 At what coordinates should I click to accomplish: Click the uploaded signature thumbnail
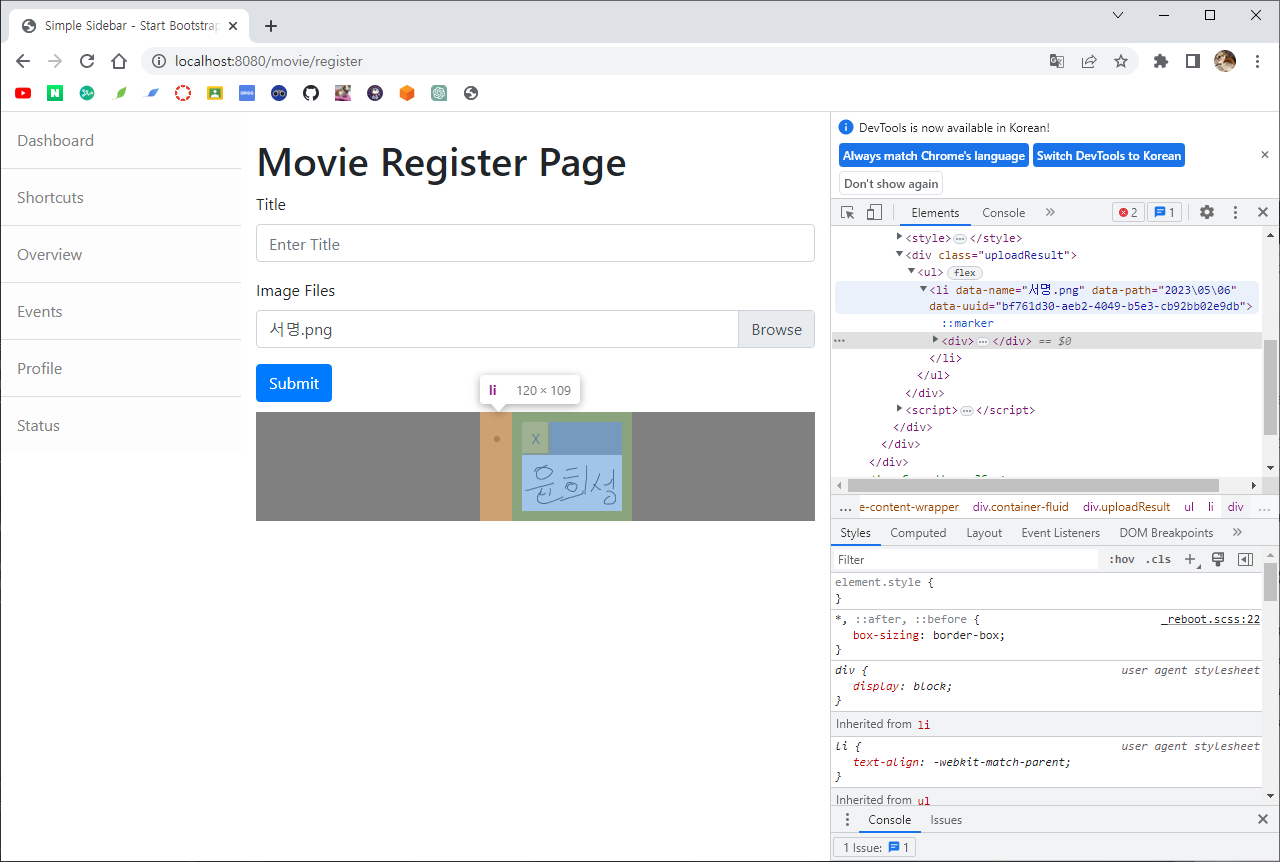(x=572, y=483)
